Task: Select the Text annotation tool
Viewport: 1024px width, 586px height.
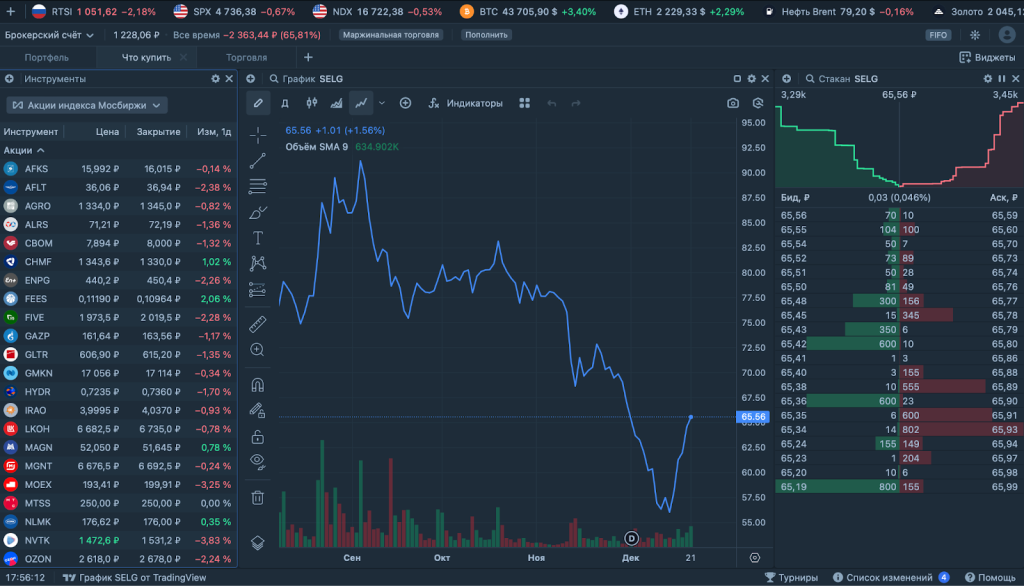Action: (x=258, y=238)
